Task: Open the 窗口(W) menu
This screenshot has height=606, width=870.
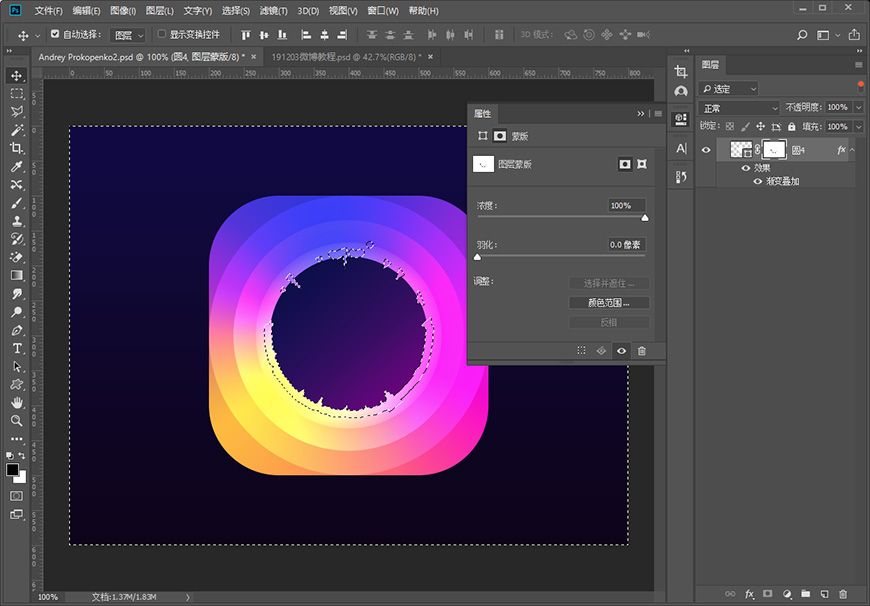Action: [383, 11]
